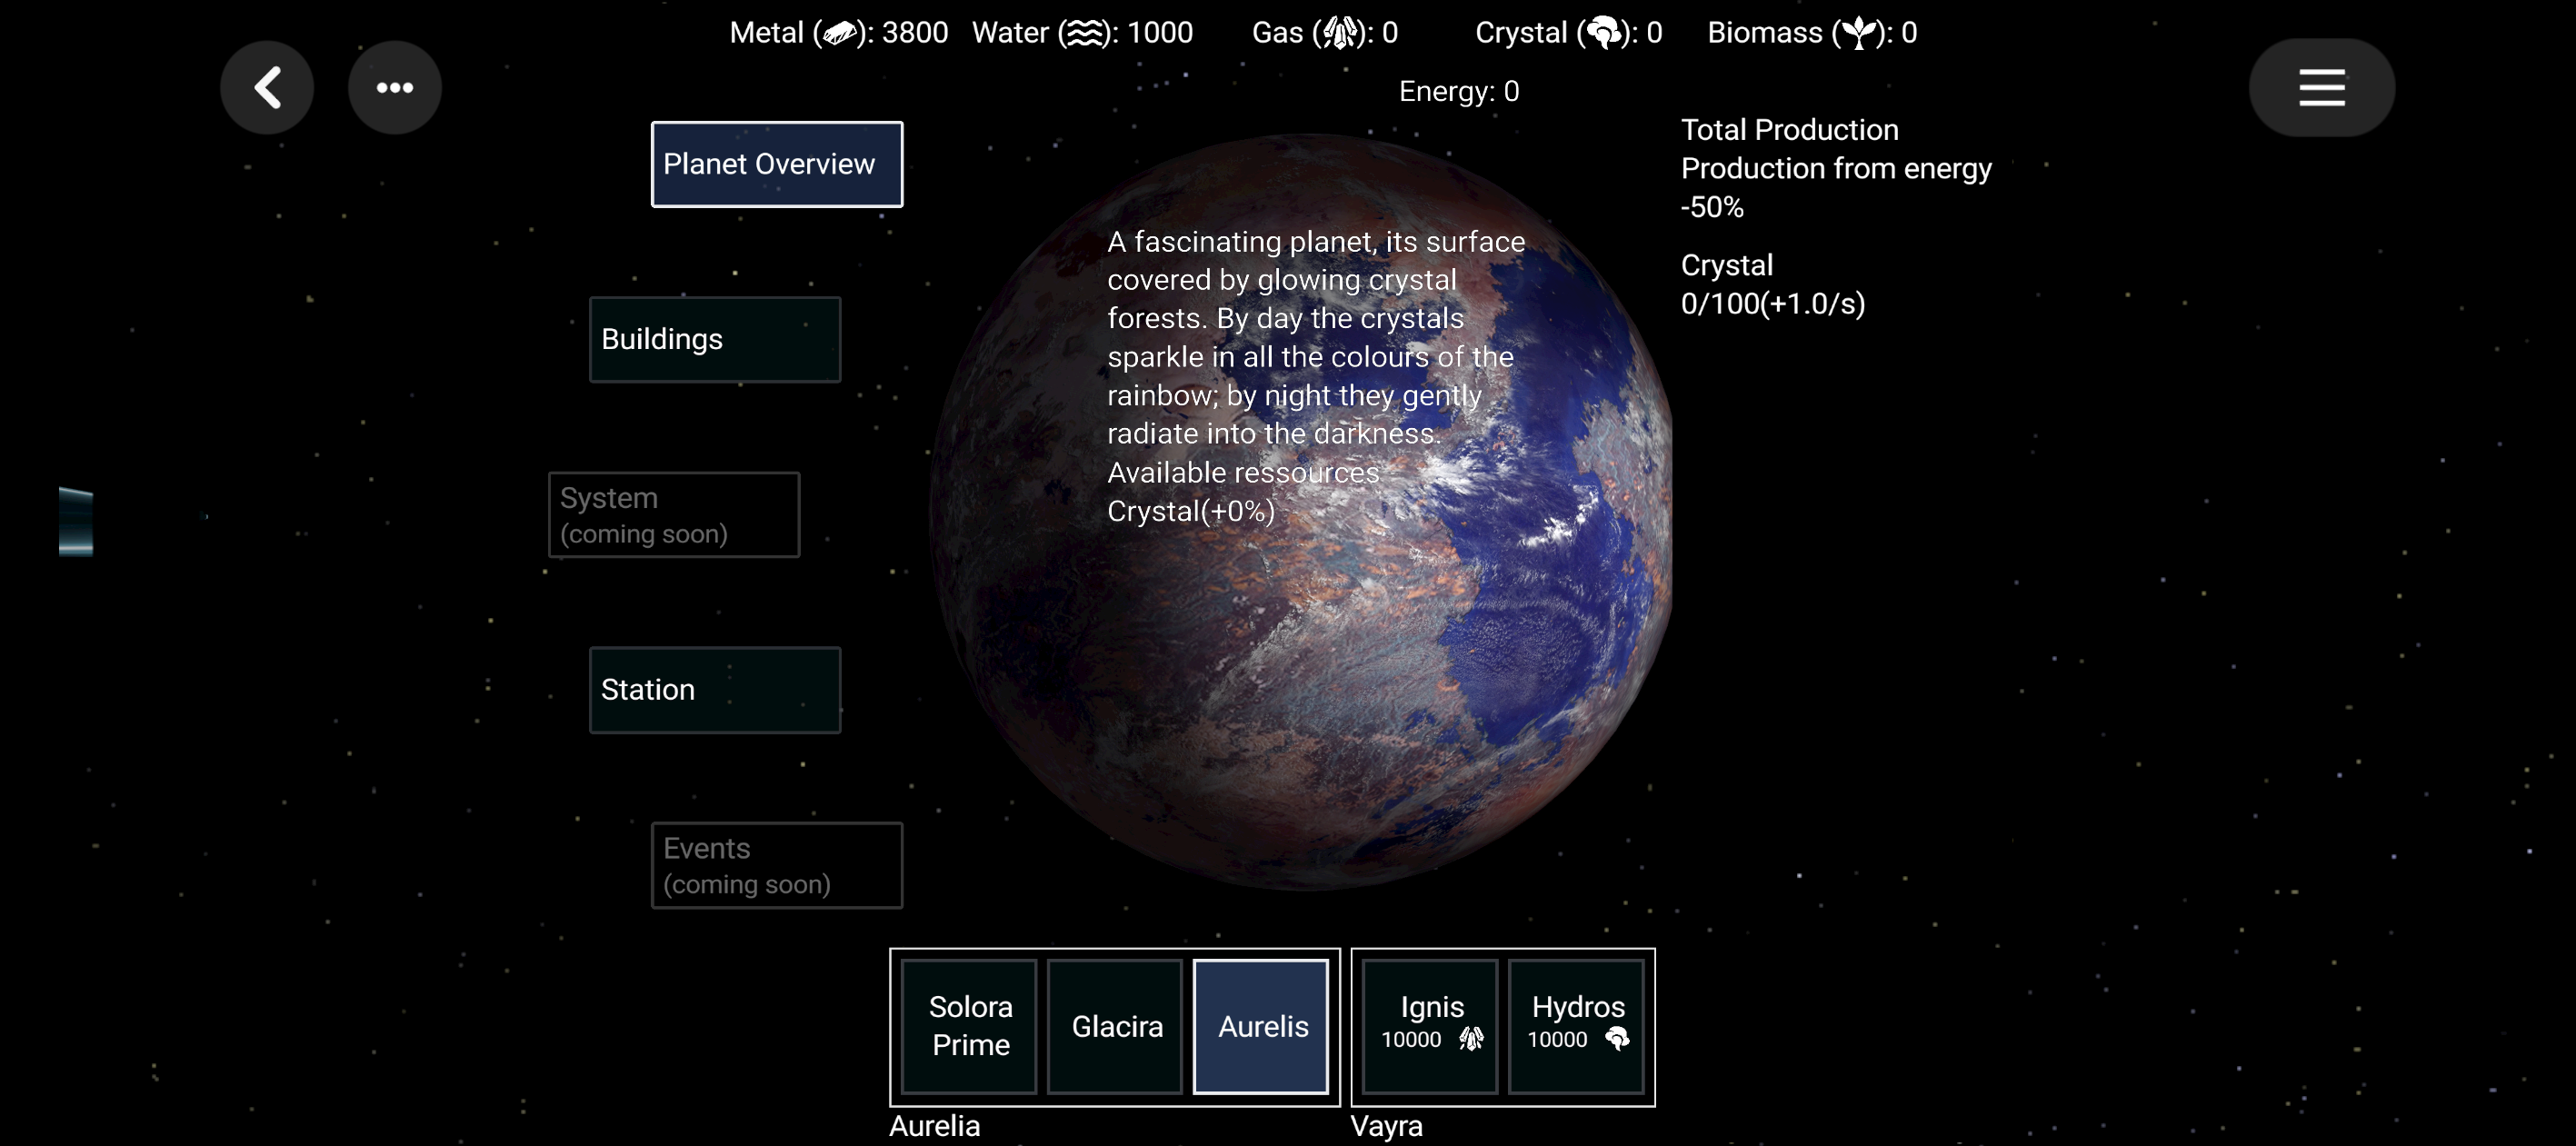Switch to planet Glacira
2576x1146 pixels.
tap(1115, 1026)
